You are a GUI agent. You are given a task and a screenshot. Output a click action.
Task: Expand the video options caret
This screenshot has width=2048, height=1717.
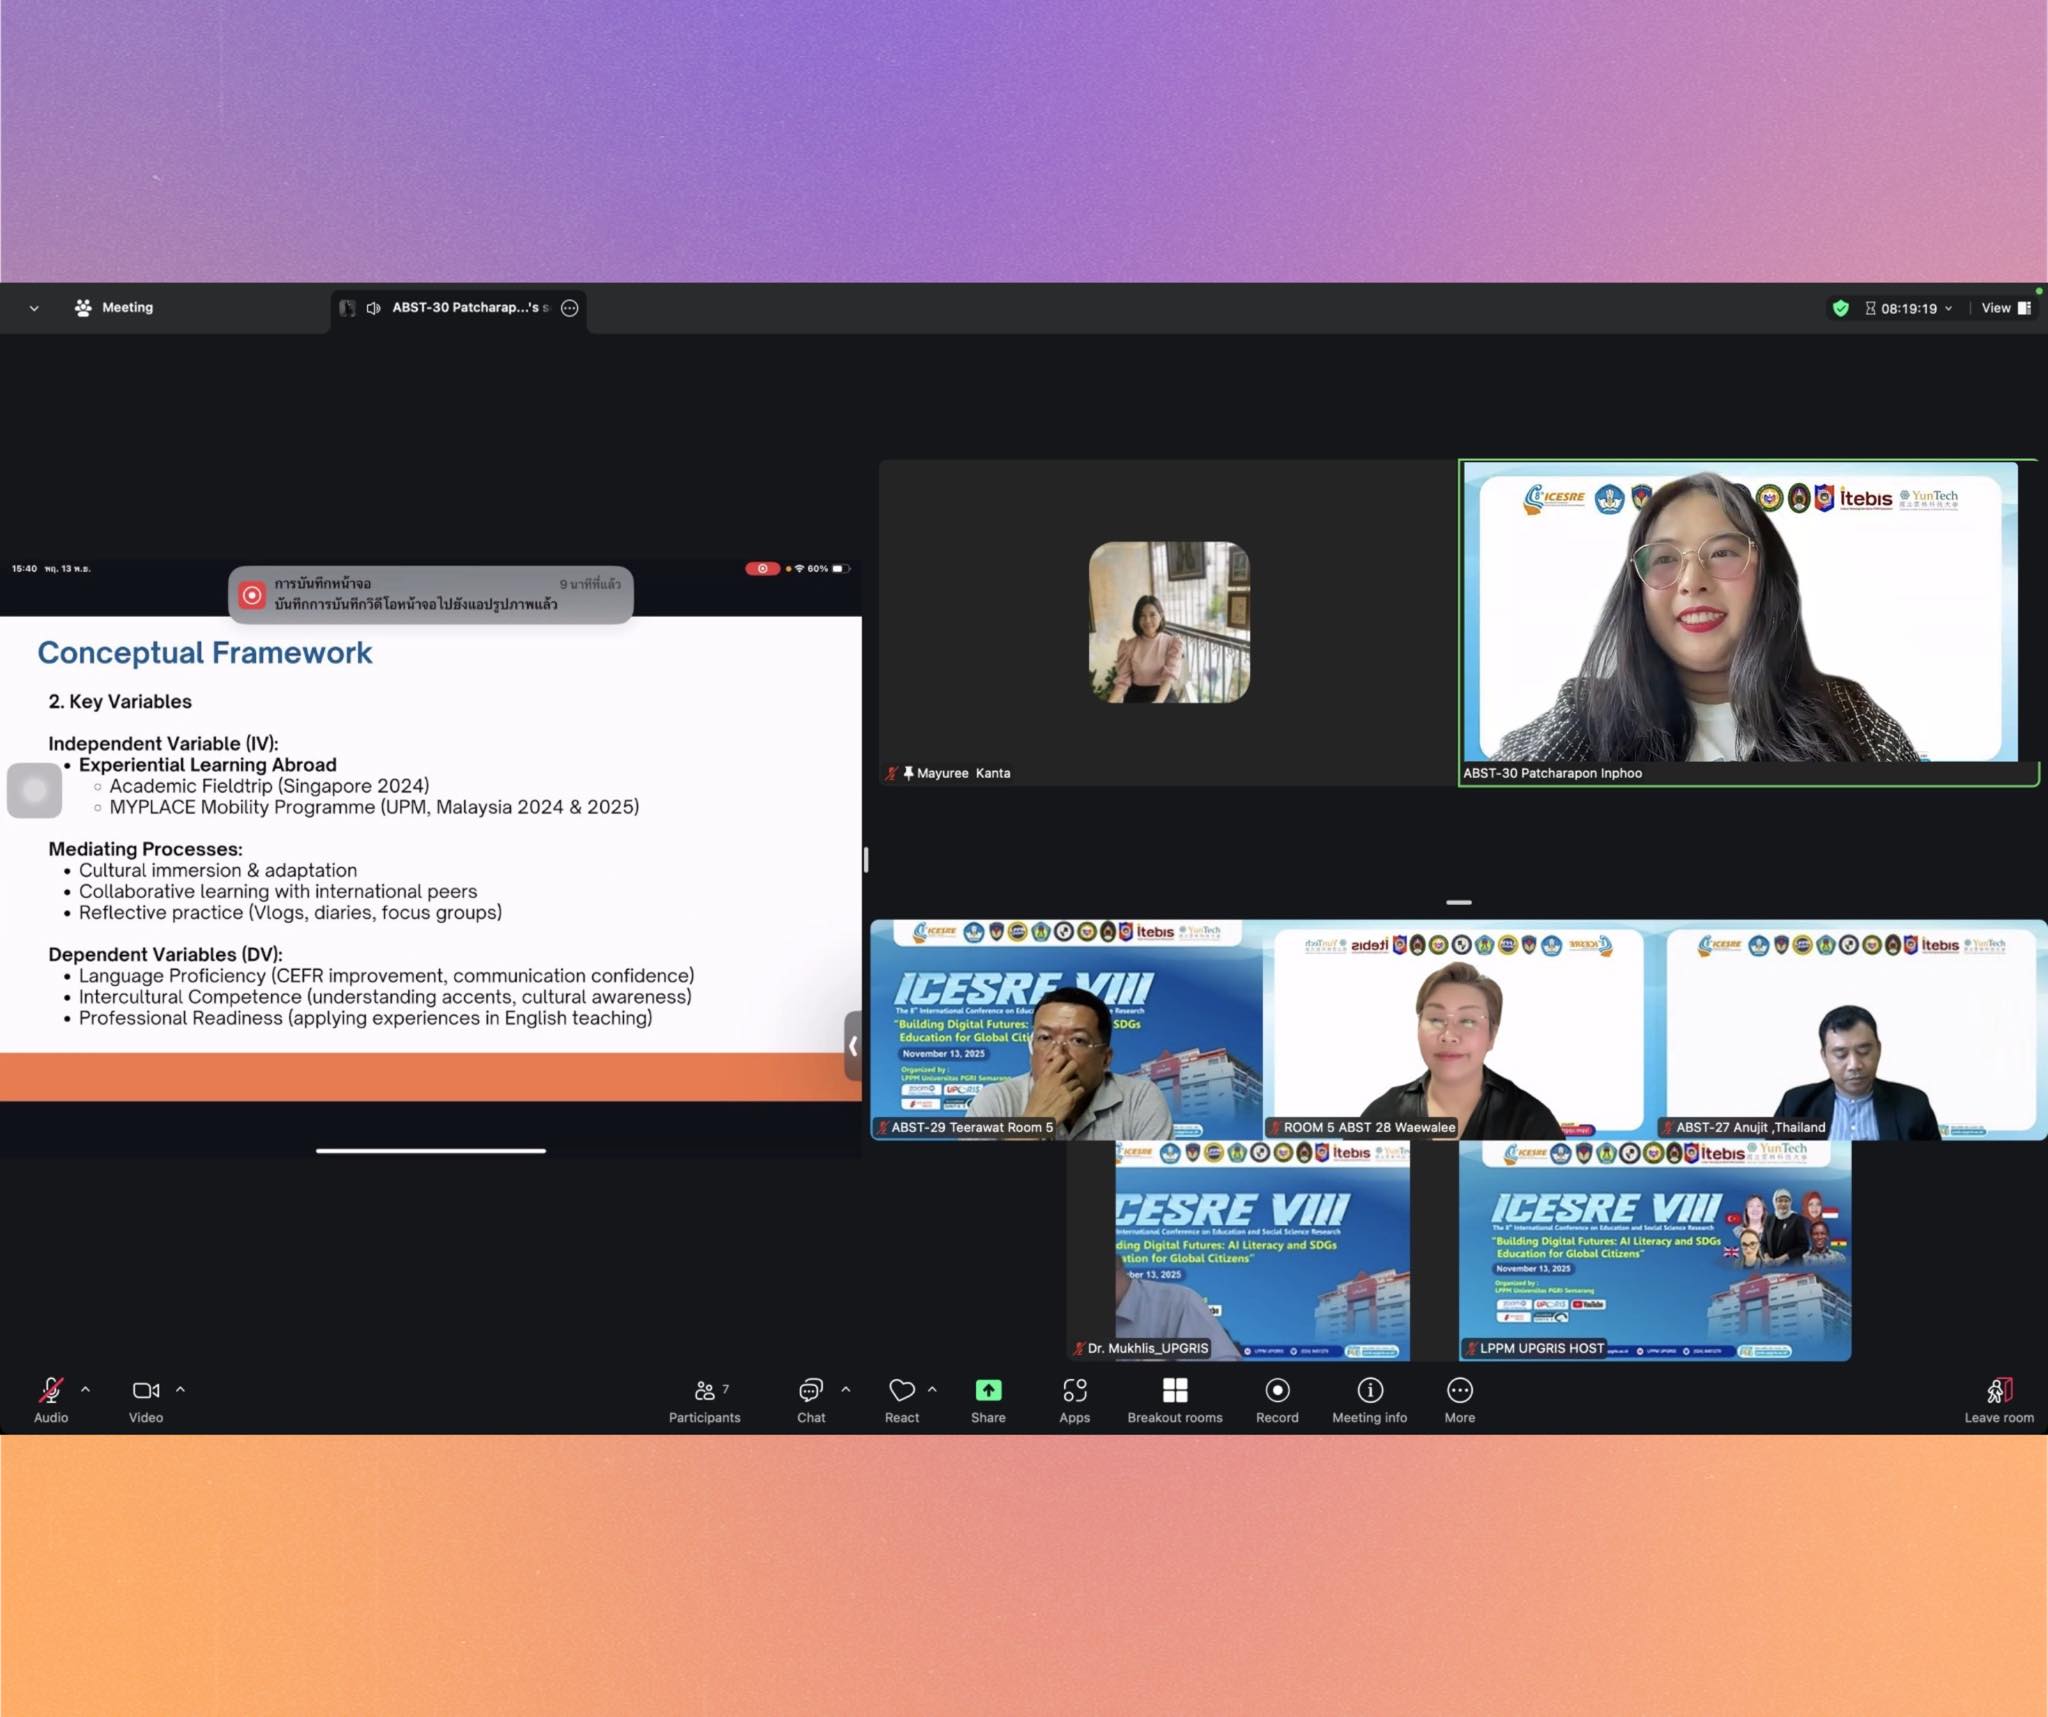[180, 1389]
